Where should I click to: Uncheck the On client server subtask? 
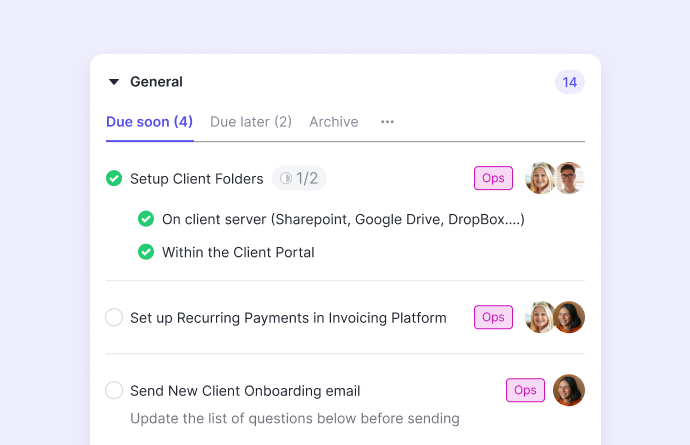pos(146,219)
